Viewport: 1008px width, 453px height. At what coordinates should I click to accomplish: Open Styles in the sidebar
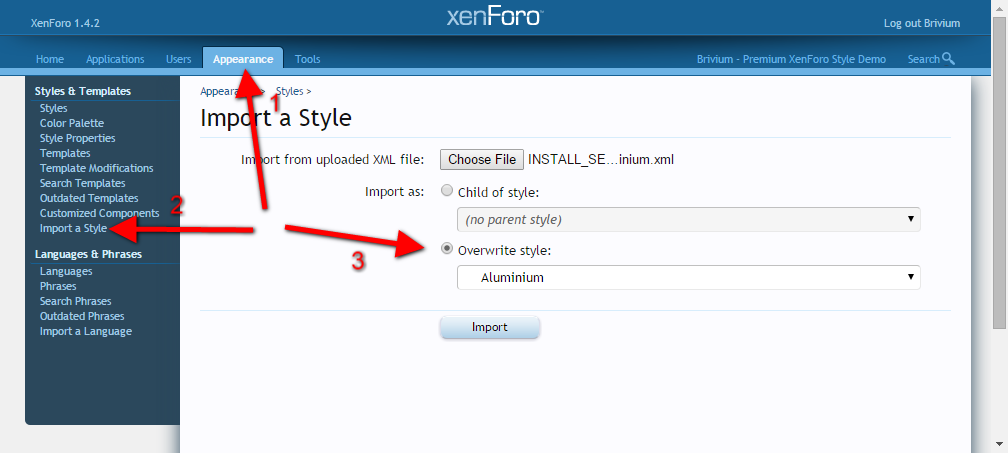coord(53,108)
